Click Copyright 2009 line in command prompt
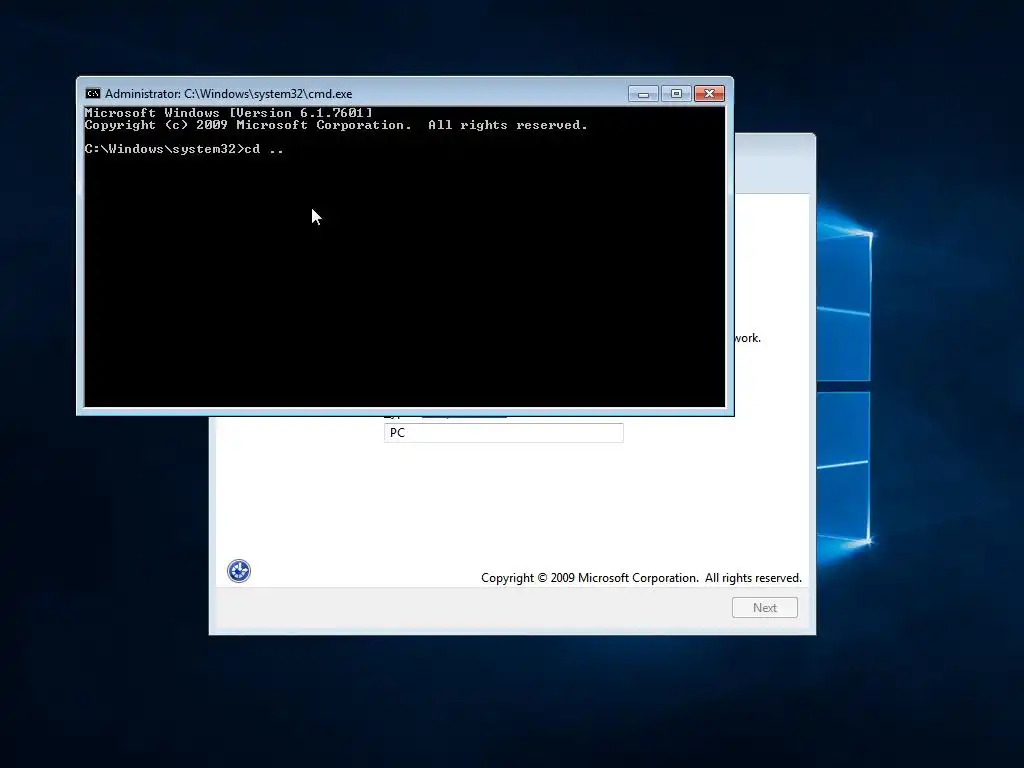The image size is (1024, 768). (336, 125)
